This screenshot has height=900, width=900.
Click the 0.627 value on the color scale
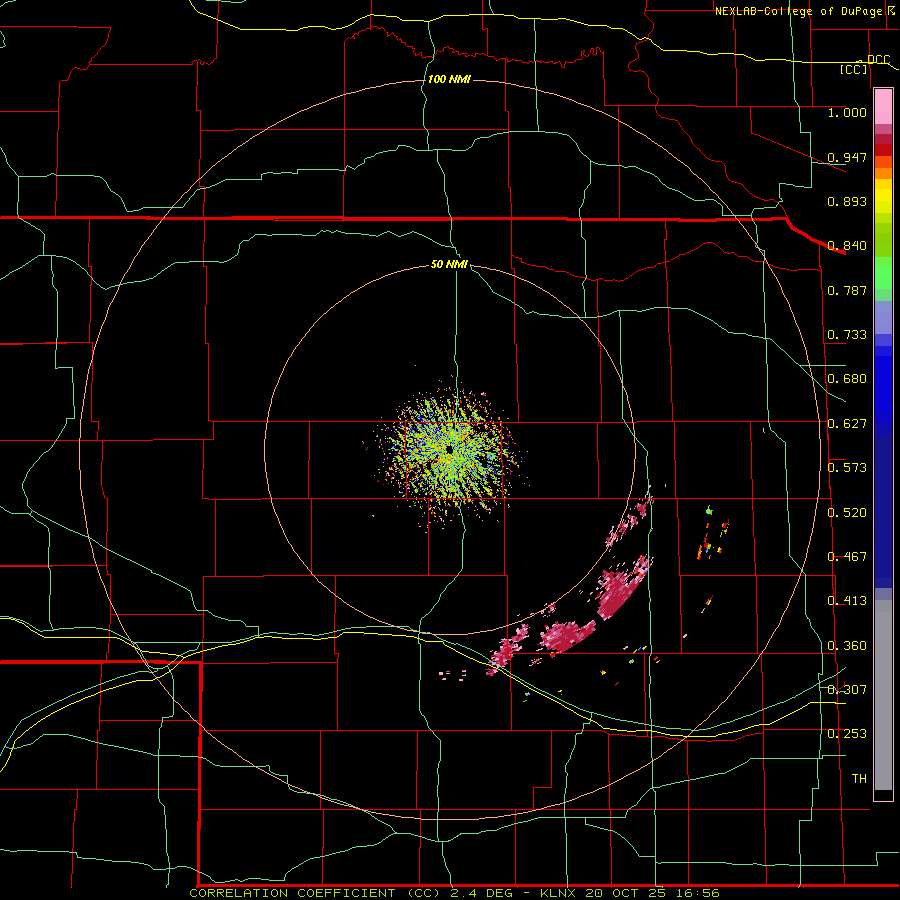coord(847,424)
